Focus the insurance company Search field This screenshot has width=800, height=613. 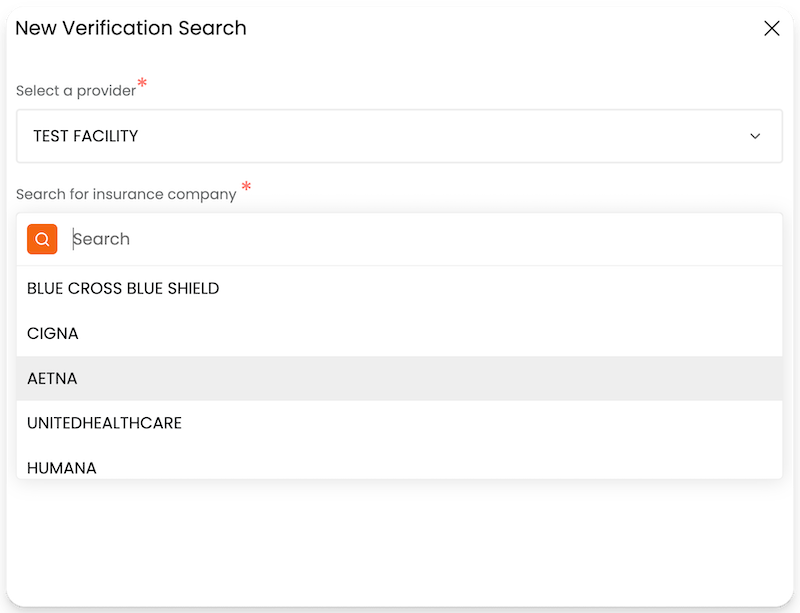pyautogui.click(x=420, y=239)
